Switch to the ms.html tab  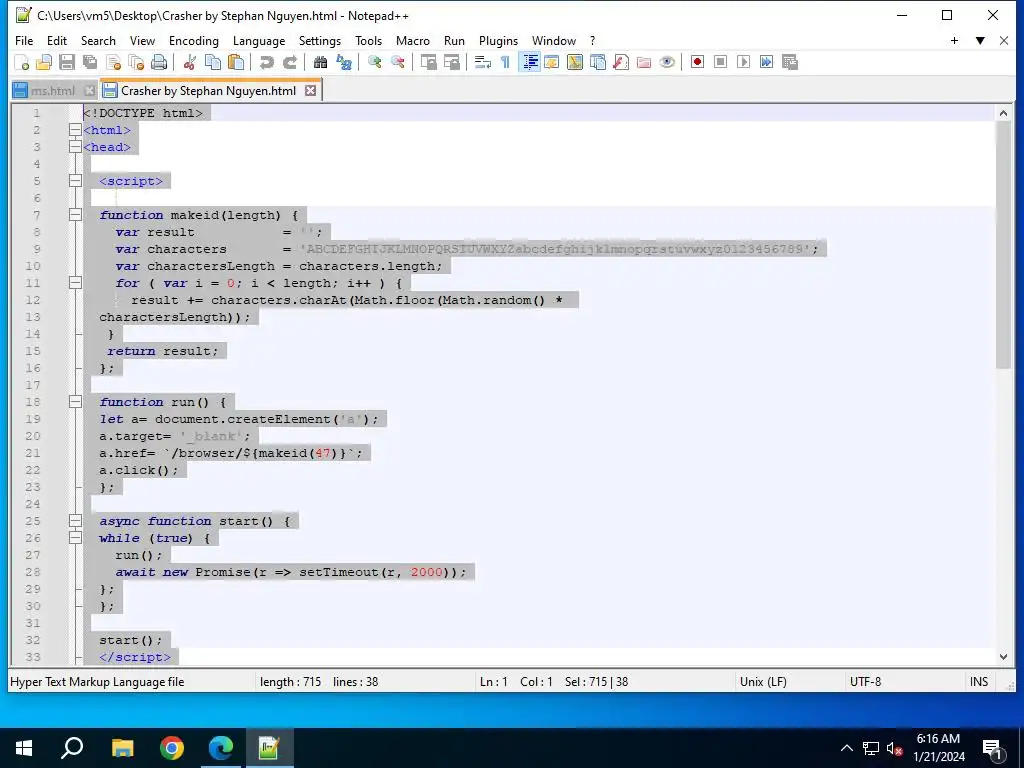click(52, 91)
